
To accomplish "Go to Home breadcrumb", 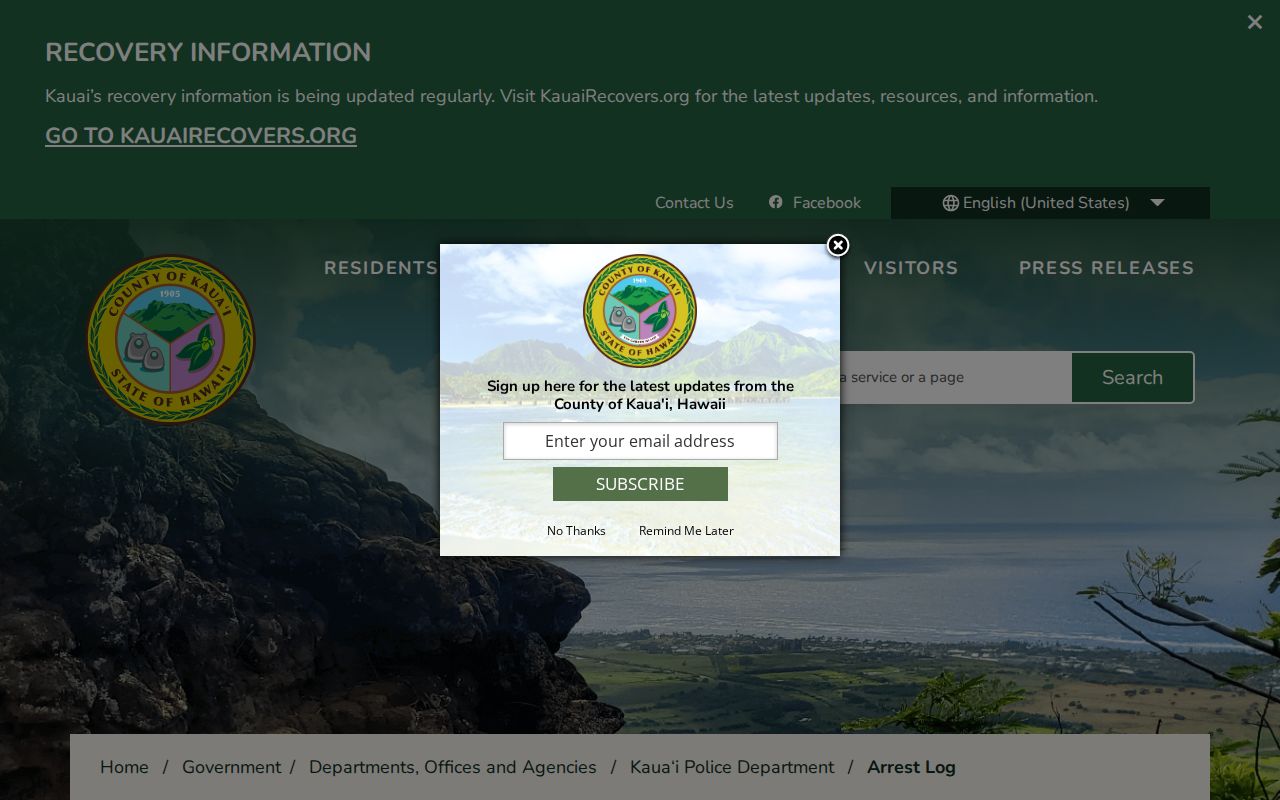I will 124,767.
